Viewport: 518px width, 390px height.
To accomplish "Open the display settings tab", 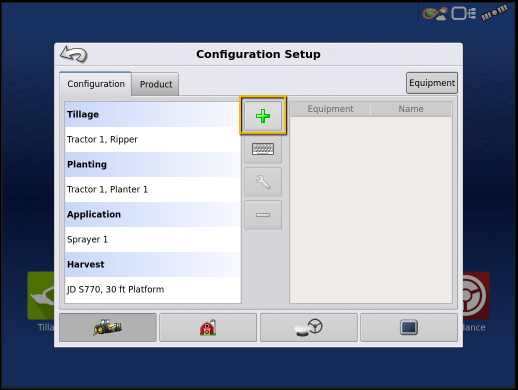I will [x=409, y=327].
